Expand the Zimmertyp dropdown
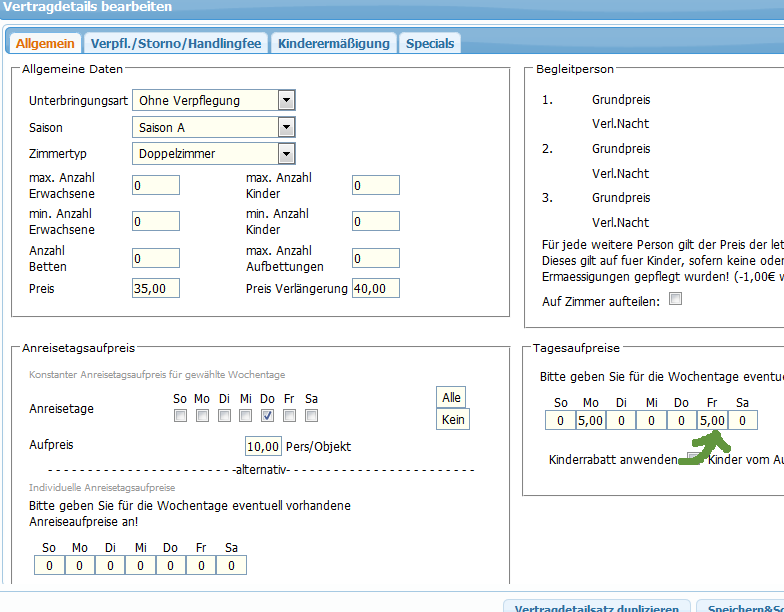Screen dimensions: 784x612 [x=286, y=153]
